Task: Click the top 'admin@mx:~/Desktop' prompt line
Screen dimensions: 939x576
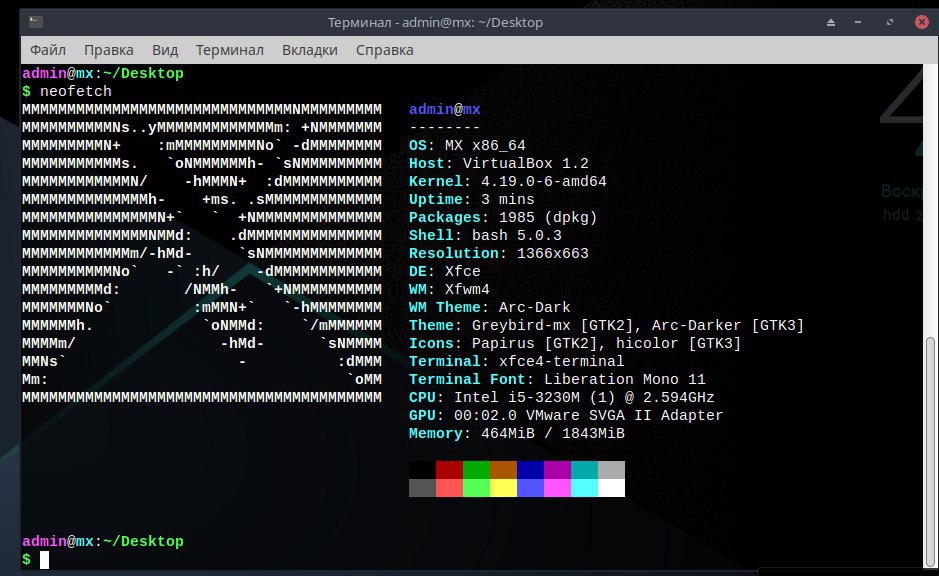Action: click(x=103, y=74)
